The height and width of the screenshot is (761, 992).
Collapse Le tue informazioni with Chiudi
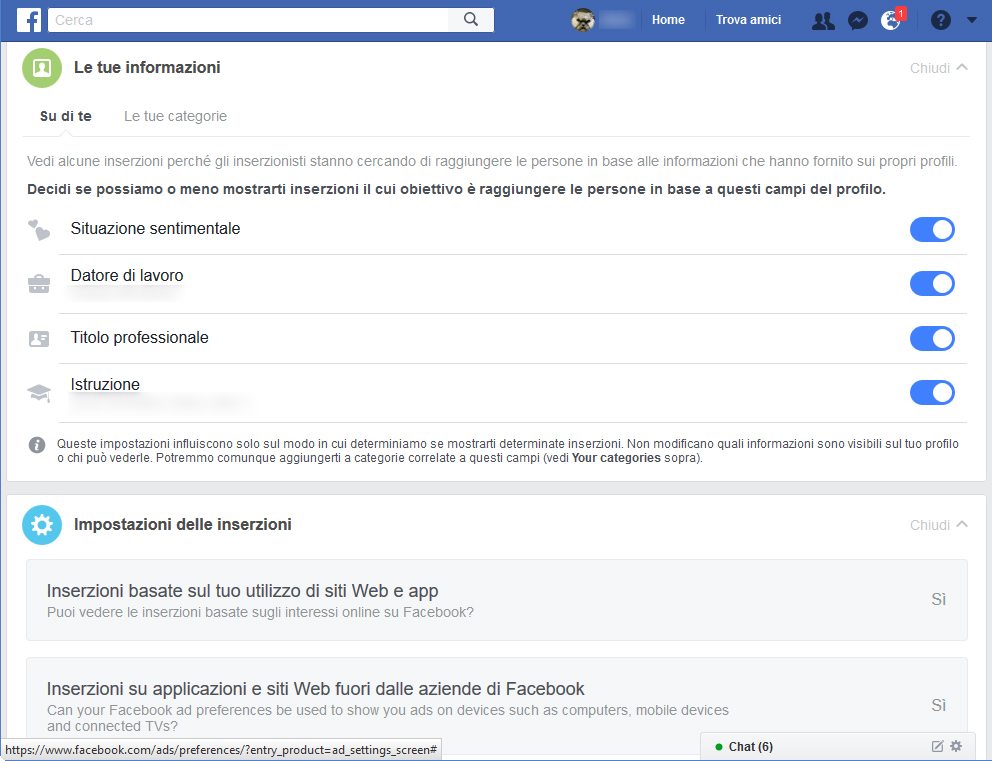point(938,68)
